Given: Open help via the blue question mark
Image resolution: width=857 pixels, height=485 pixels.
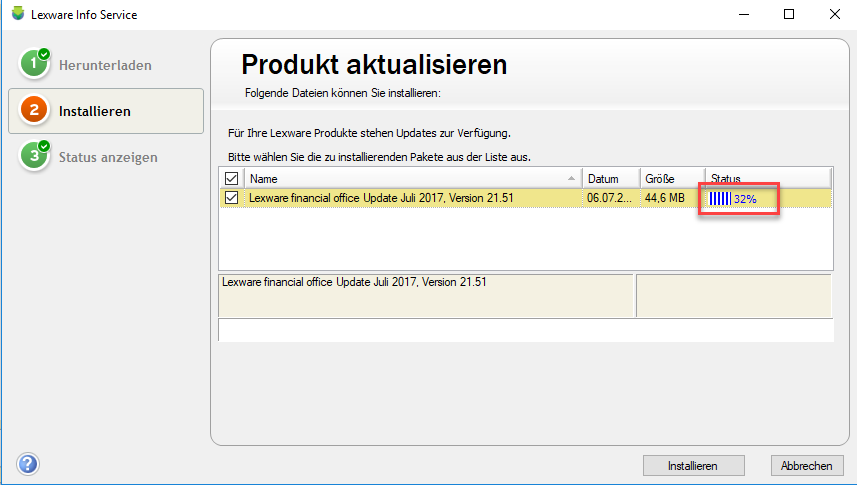Looking at the screenshot, I should [x=28, y=464].
